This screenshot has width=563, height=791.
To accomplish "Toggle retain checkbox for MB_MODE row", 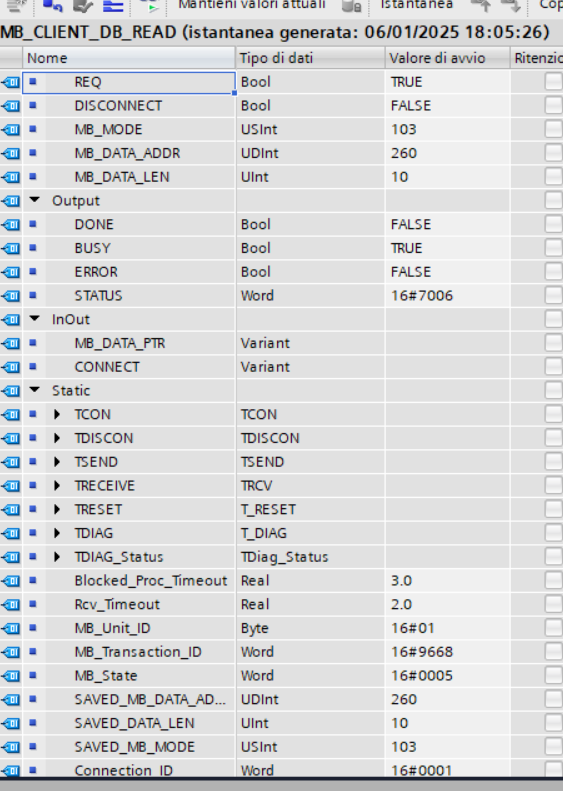I will click(553, 129).
